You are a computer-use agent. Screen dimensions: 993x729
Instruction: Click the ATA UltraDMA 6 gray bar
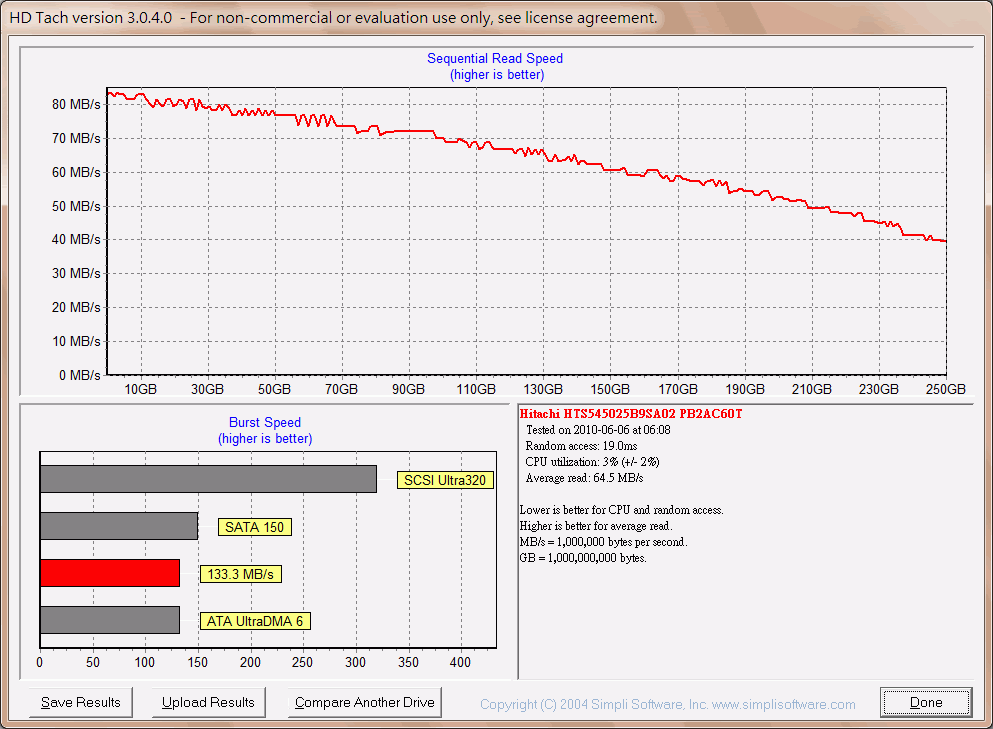click(110, 619)
